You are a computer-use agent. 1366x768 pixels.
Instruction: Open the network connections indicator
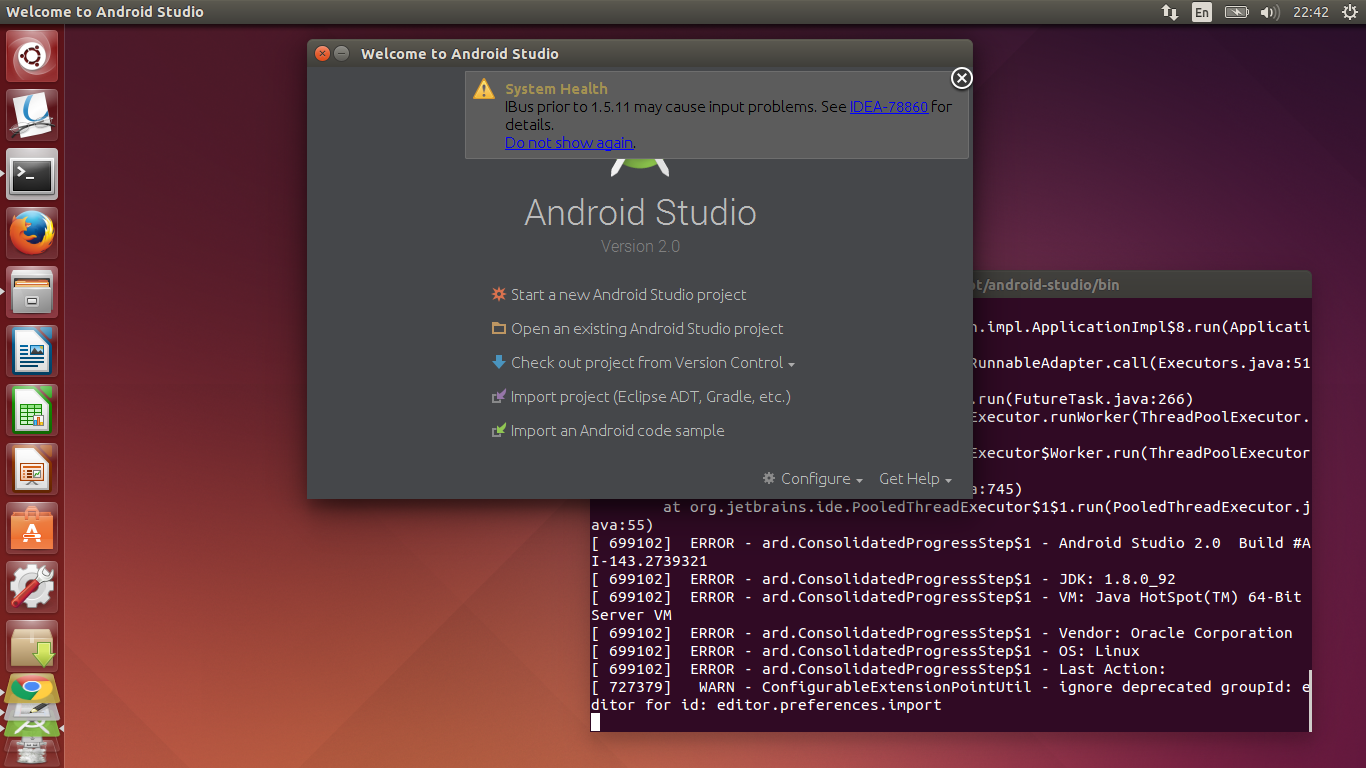(1169, 12)
